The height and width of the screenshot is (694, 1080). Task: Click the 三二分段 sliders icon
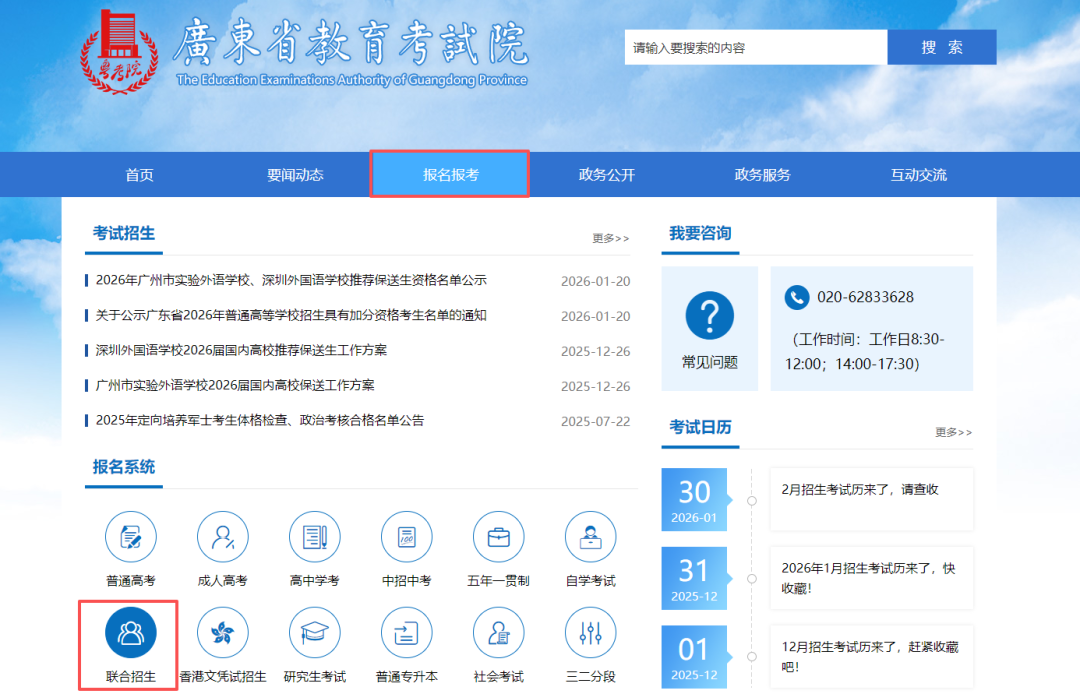coord(591,633)
